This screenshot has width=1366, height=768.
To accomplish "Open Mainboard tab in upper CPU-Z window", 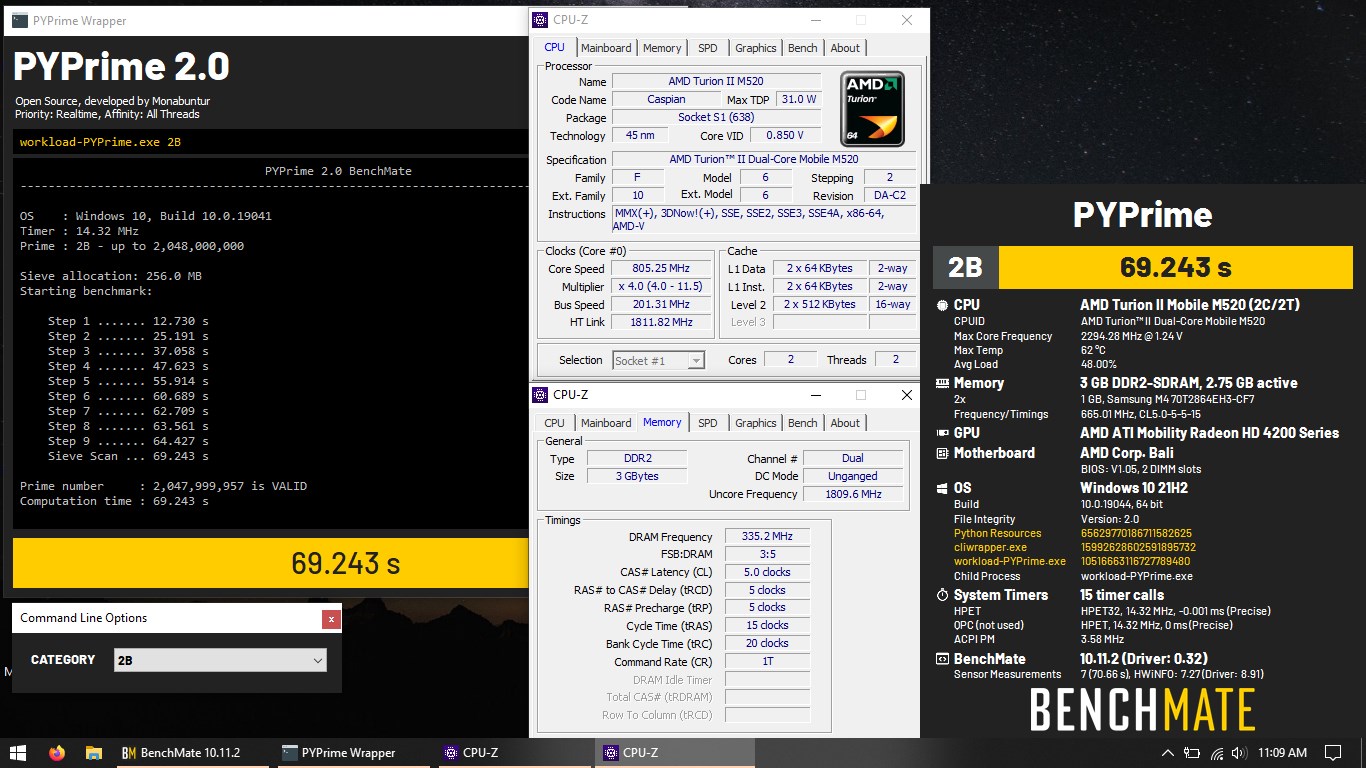I will (606, 48).
